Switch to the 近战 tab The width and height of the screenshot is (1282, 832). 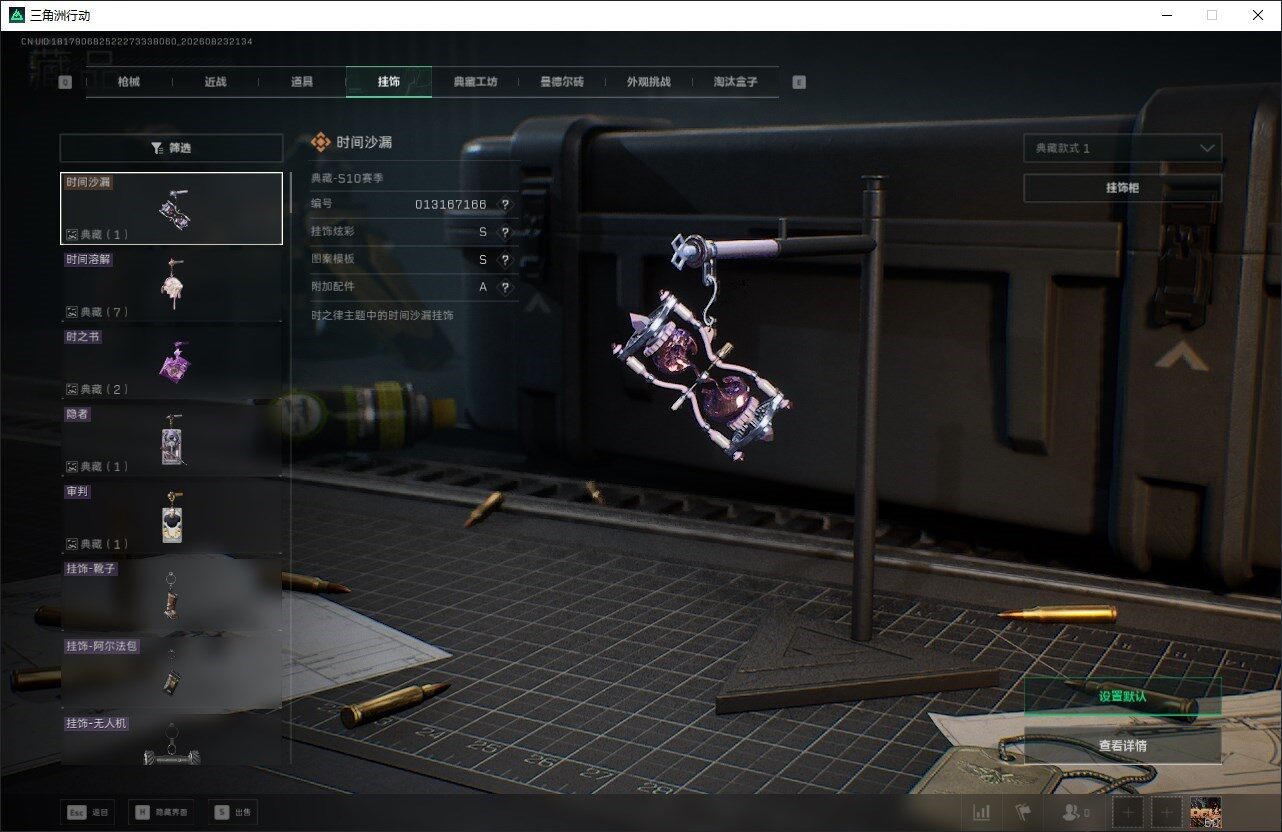coord(215,82)
